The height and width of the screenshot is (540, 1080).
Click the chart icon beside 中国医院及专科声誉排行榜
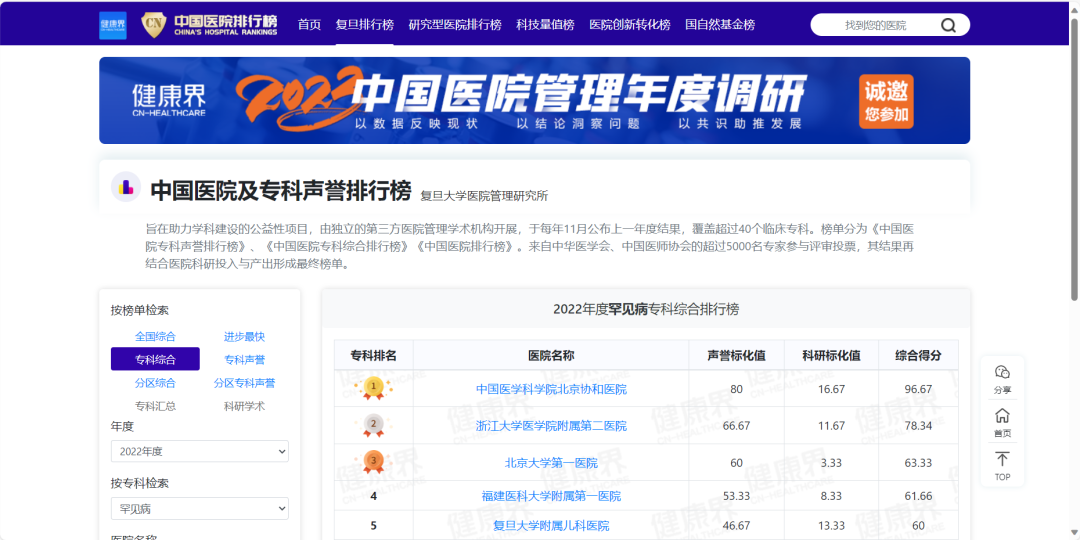coord(126,187)
